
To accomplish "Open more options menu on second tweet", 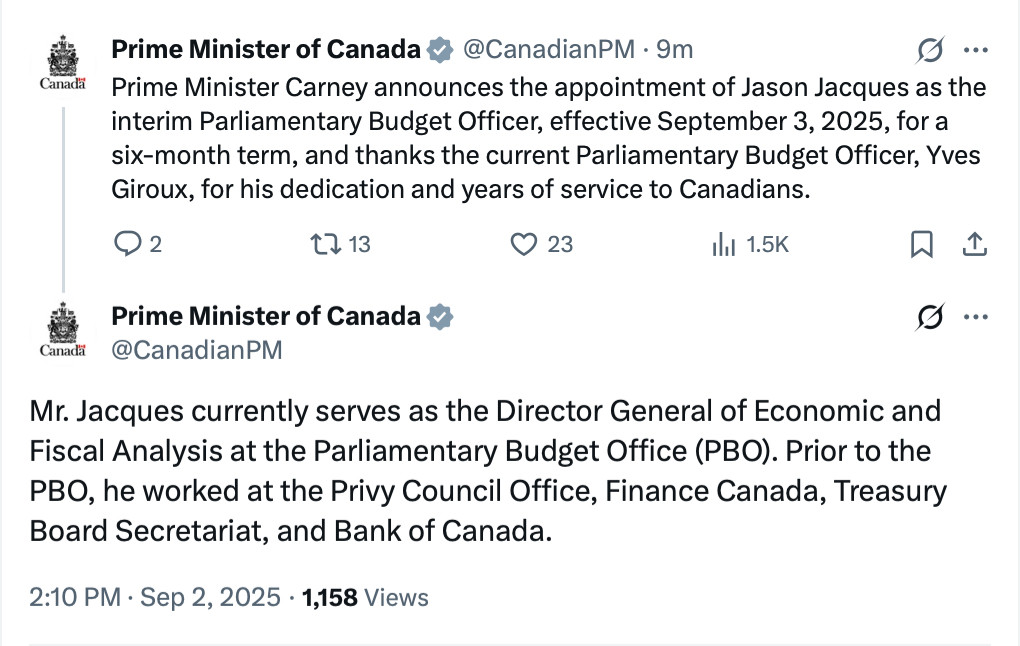I will 976,317.
